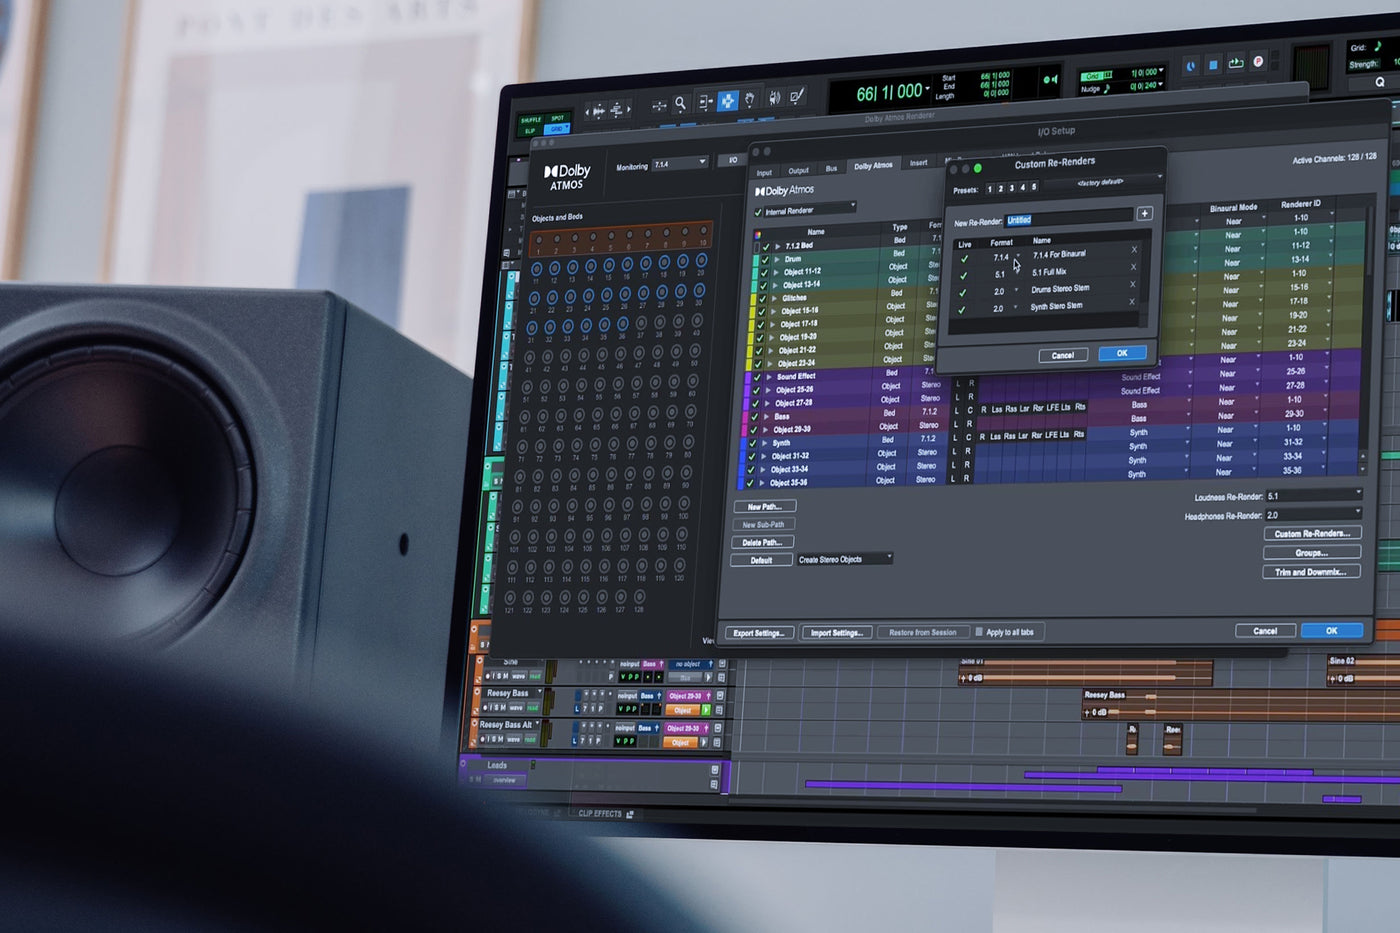Image resolution: width=1400 pixels, height=933 pixels.
Task: Click the plus icon to add re-render
Action: tap(1145, 213)
